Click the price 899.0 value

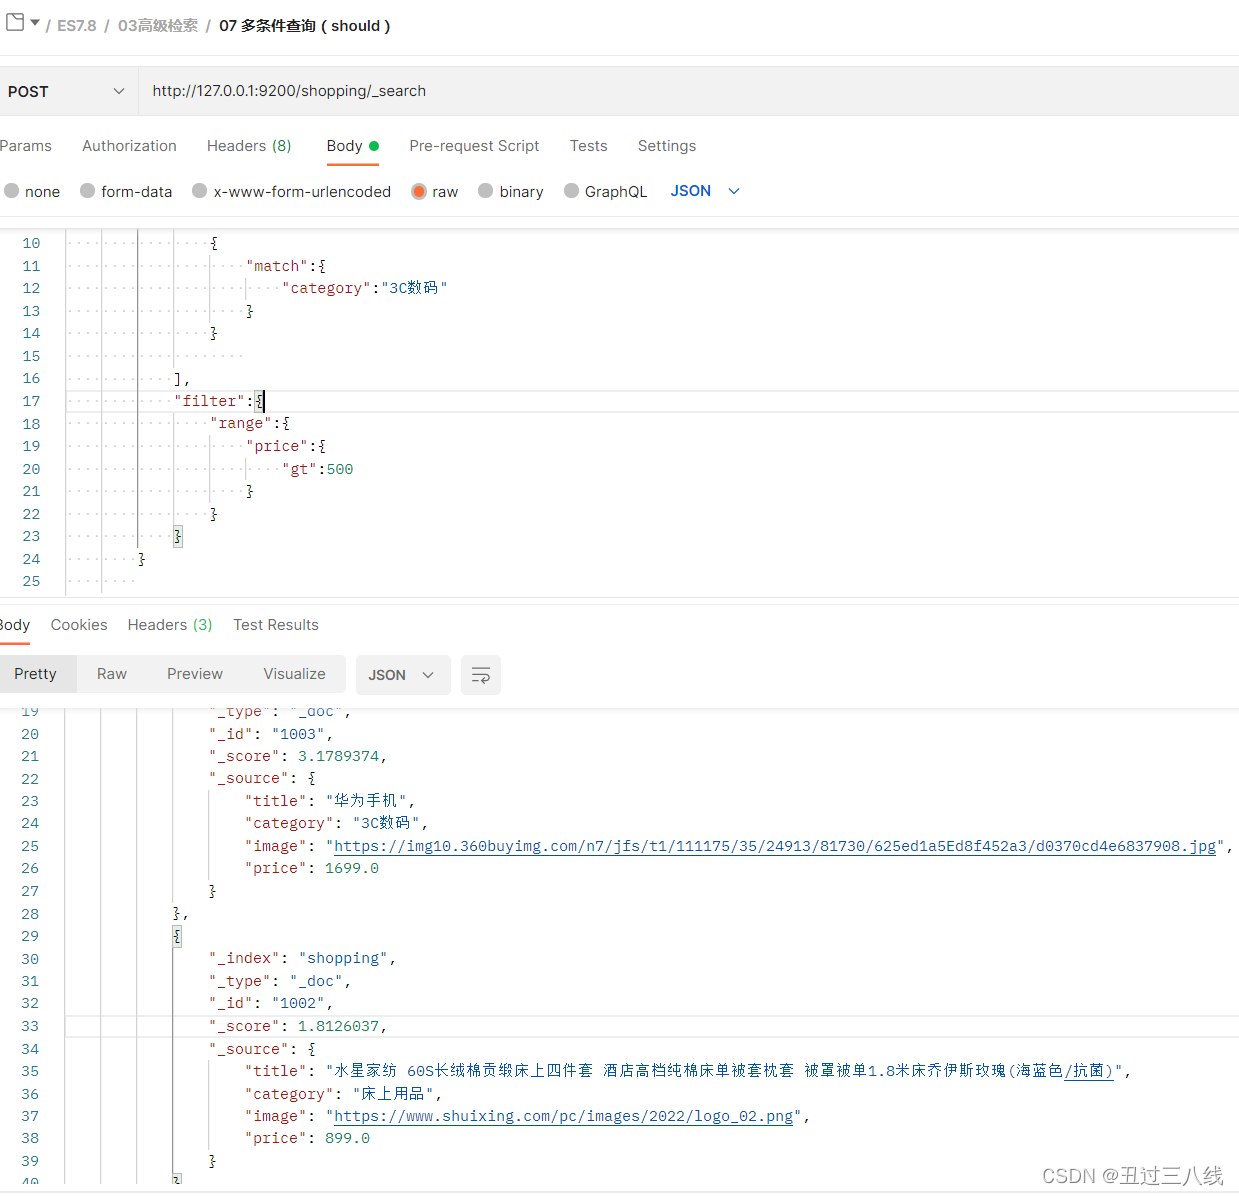coord(348,1138)
